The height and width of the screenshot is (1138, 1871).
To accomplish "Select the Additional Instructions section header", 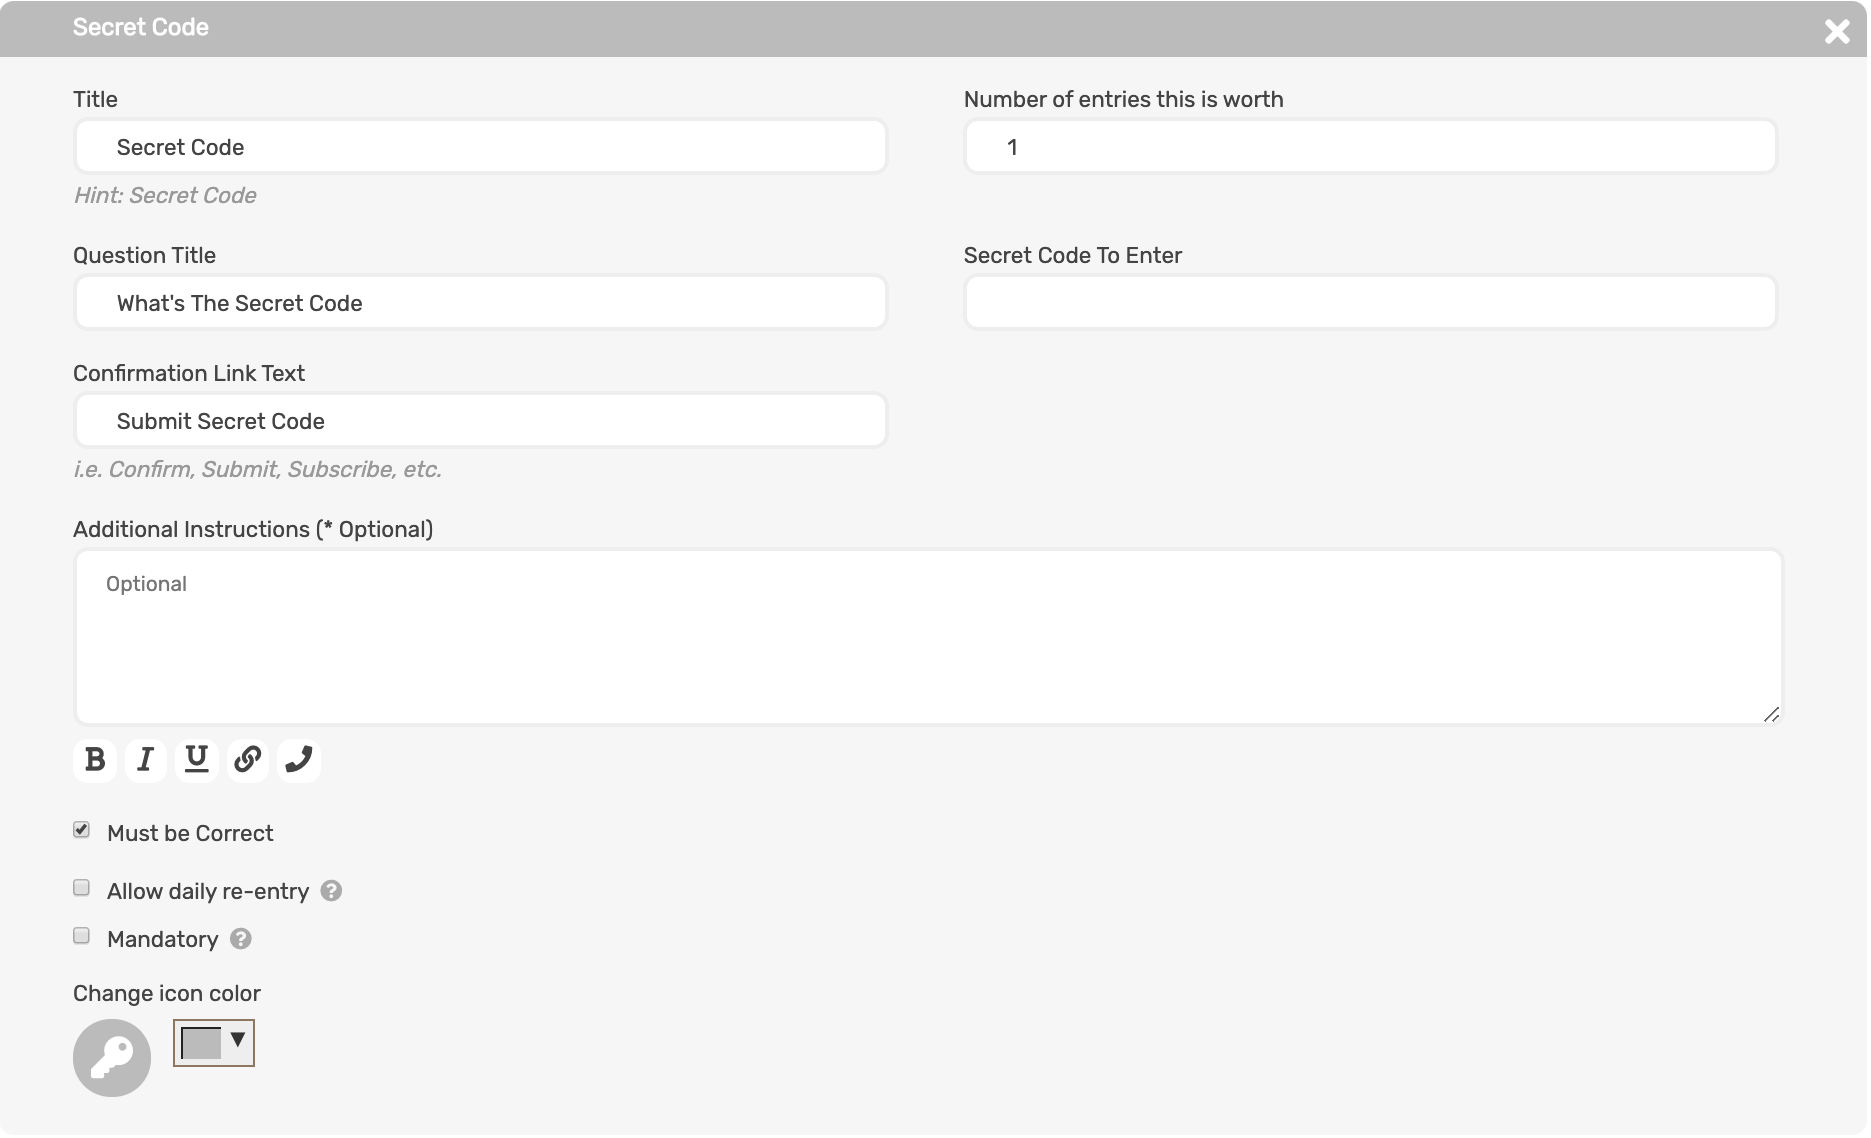I will click(x=253, y=529).
